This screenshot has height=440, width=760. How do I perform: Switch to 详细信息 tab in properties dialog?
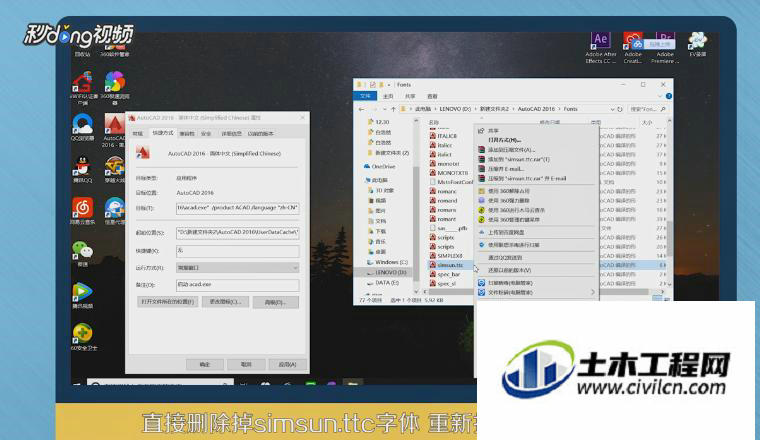click(x=231, y=133)
